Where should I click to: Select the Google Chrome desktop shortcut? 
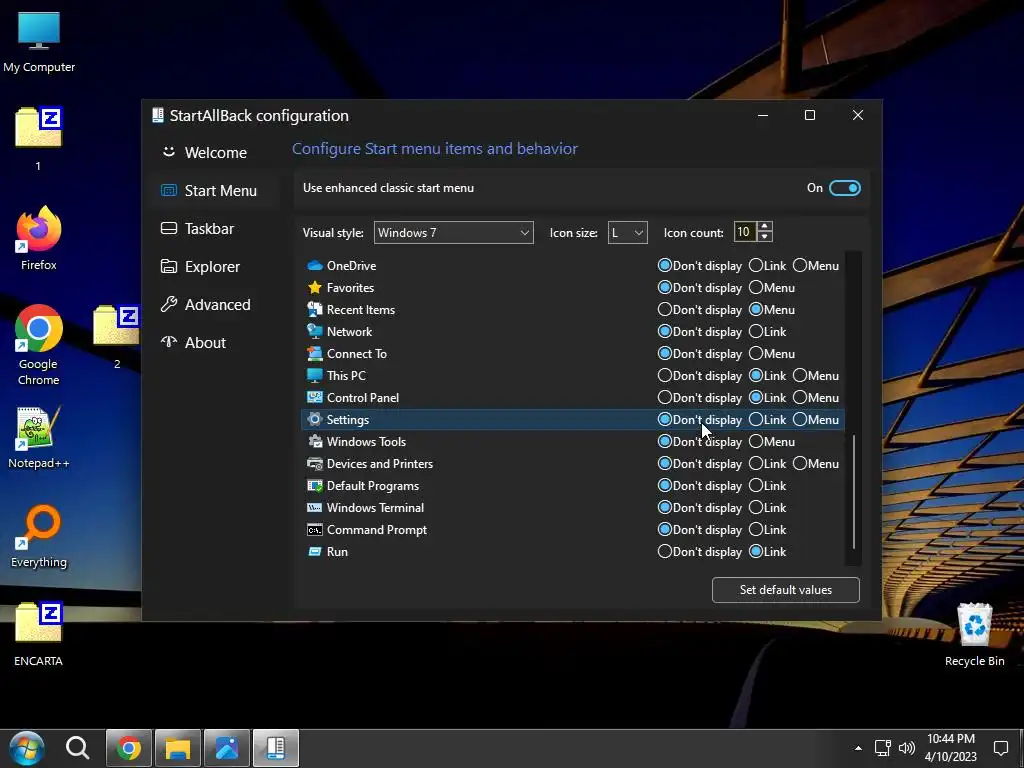(39, 345)
